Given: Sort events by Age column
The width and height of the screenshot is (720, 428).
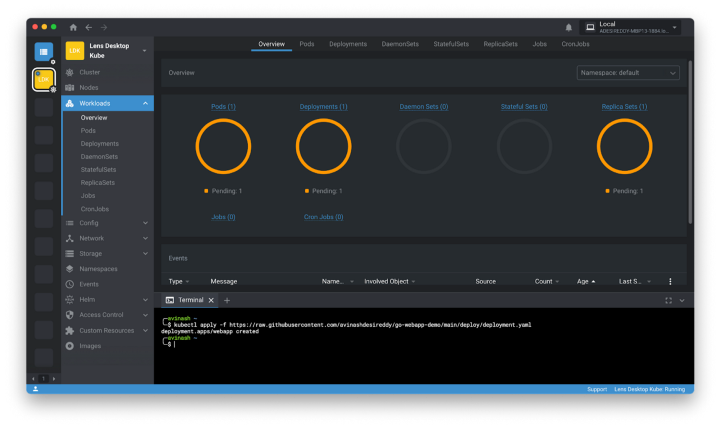Looking at the screenshot, I should pos(583,282).
